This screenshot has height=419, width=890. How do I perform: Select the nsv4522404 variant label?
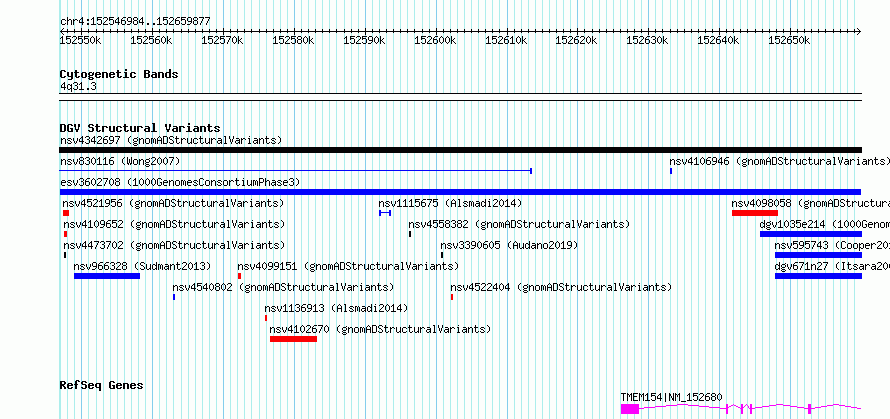[561, 287]
